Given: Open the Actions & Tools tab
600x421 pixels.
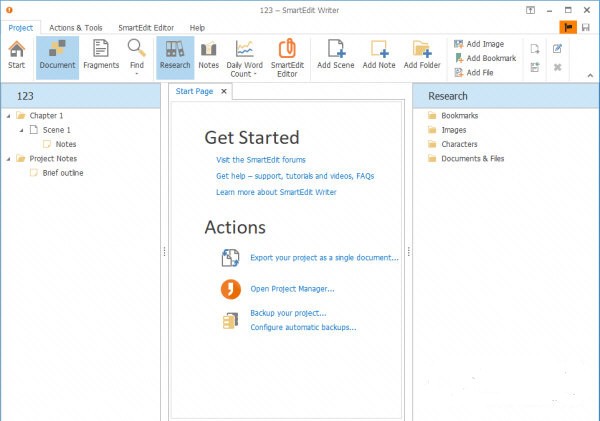Looking at the screenshot, I should coord(75,28).
